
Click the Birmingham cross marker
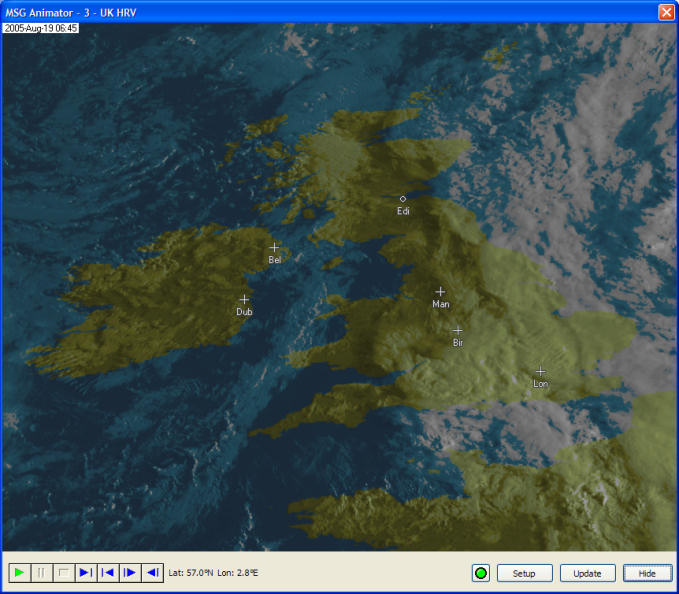pyautogui.click(x=457, y=331)
